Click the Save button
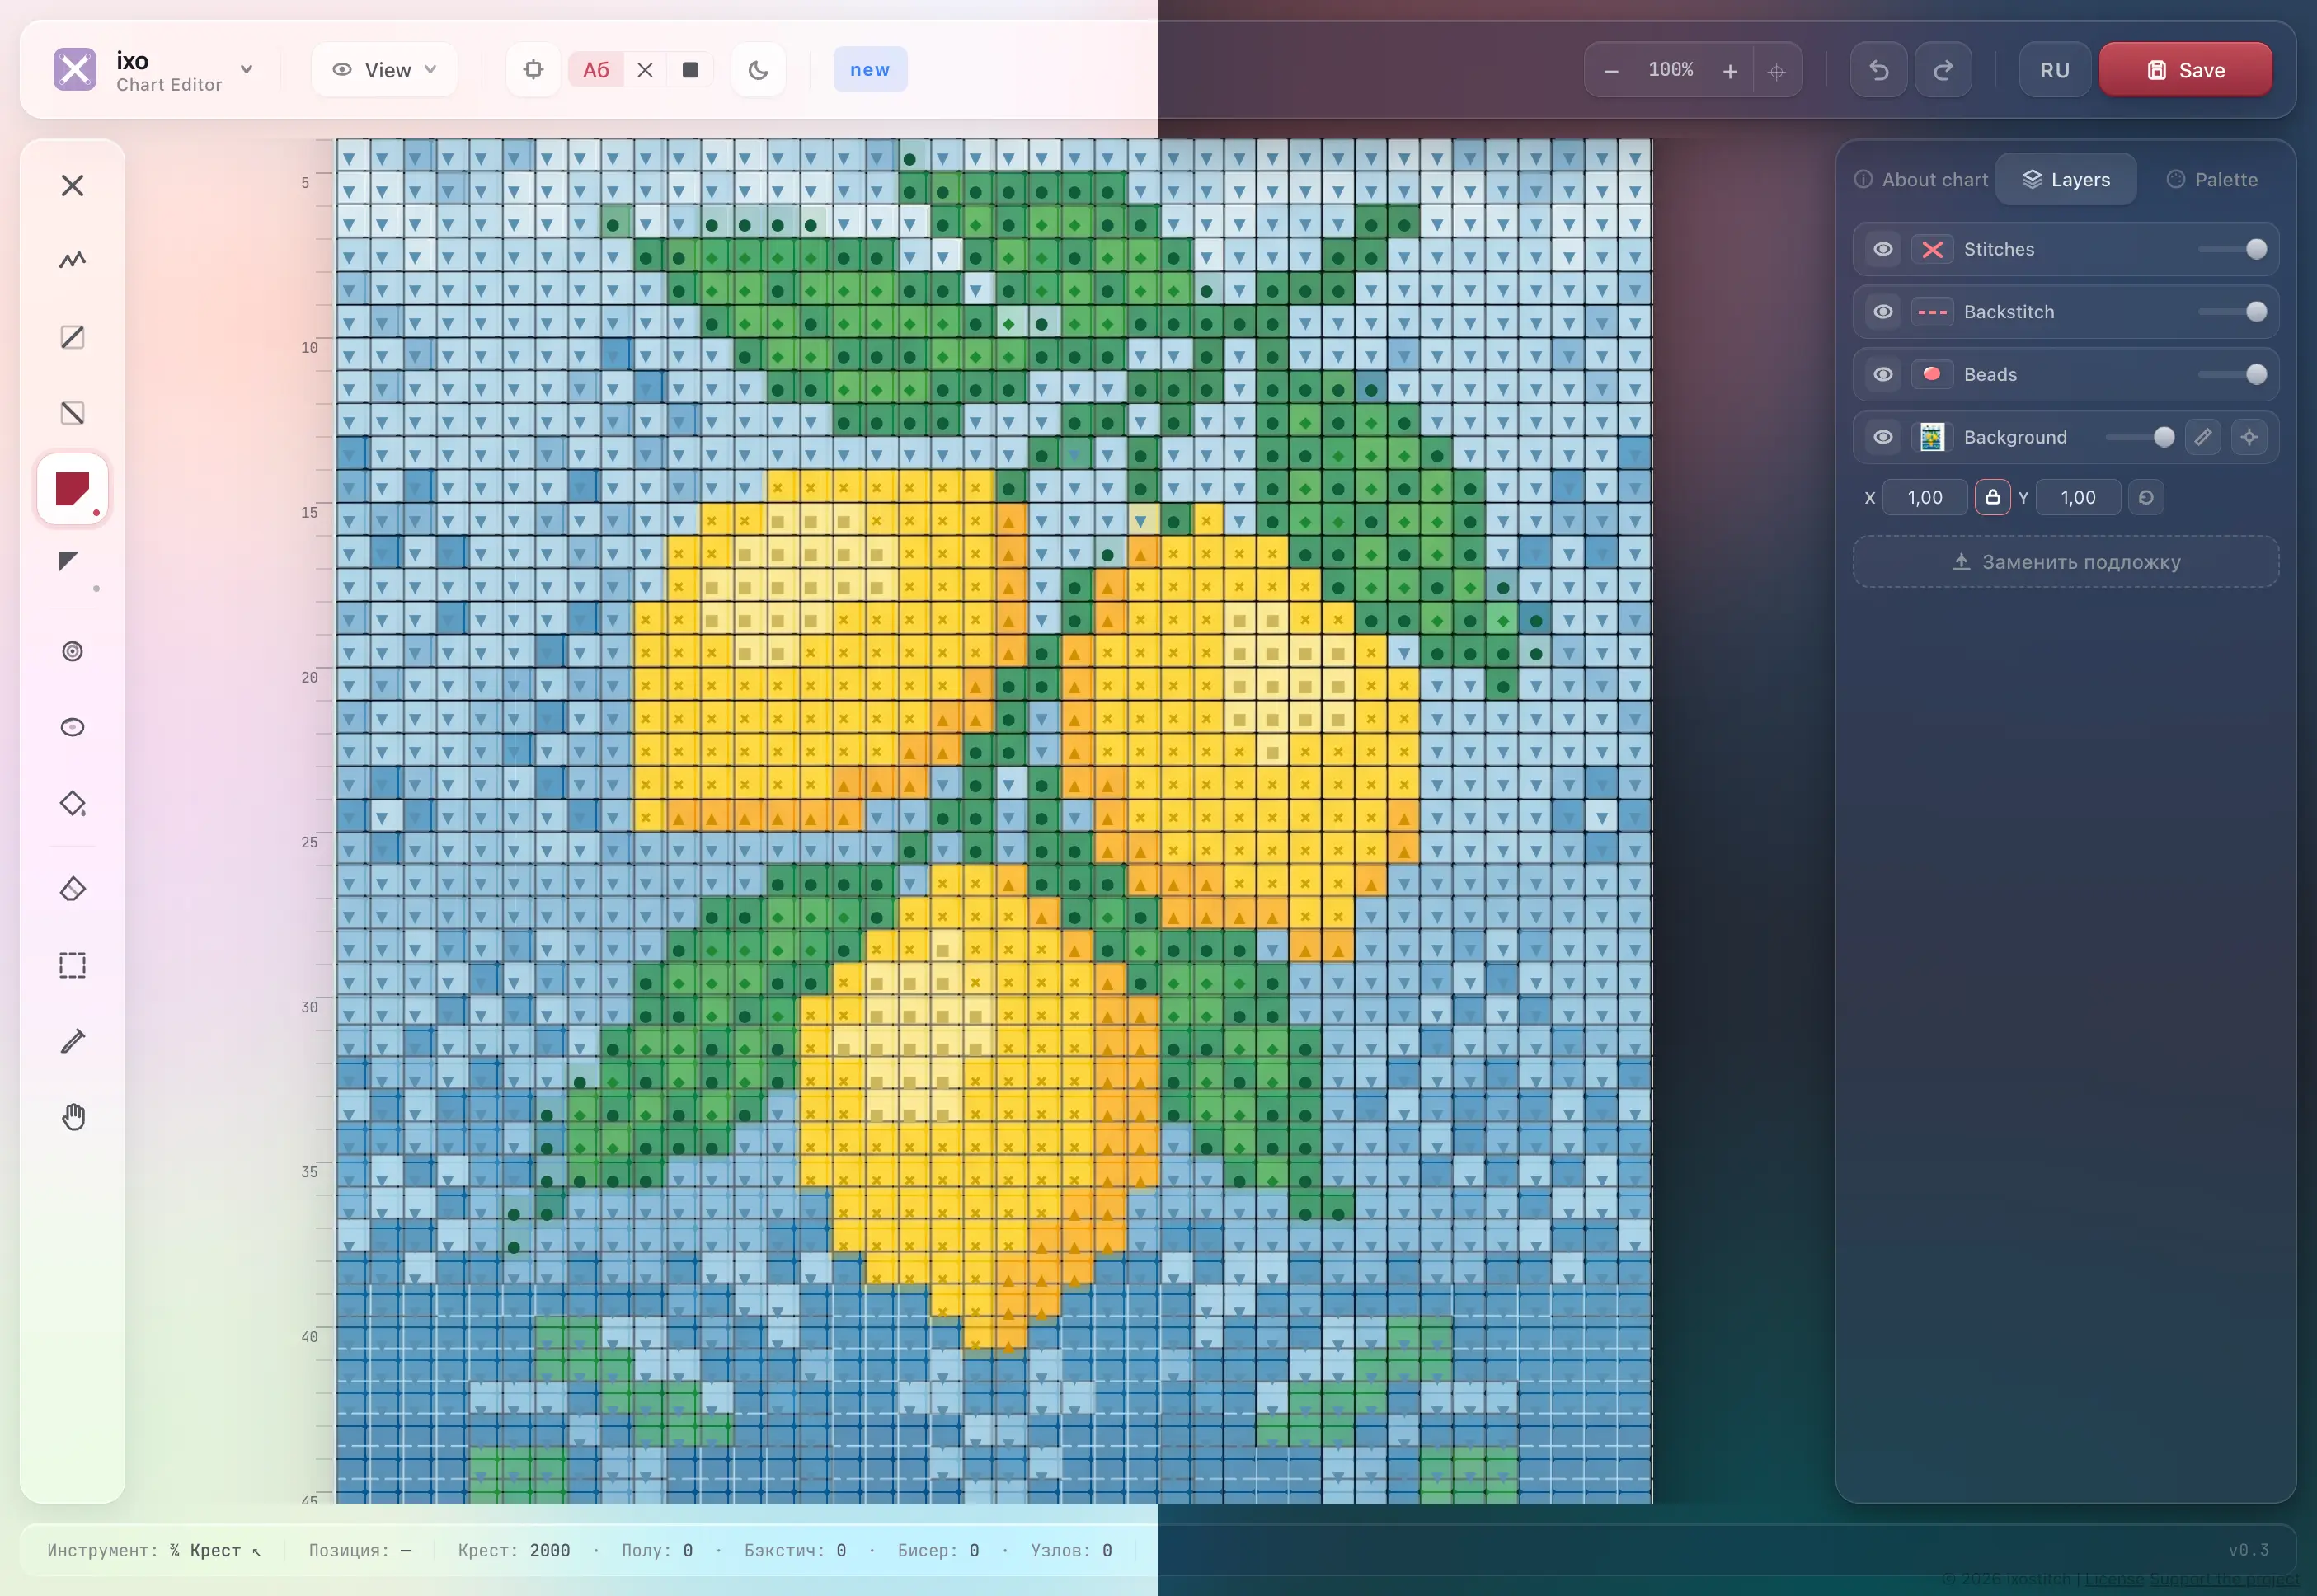 [x=2185, y=70]
